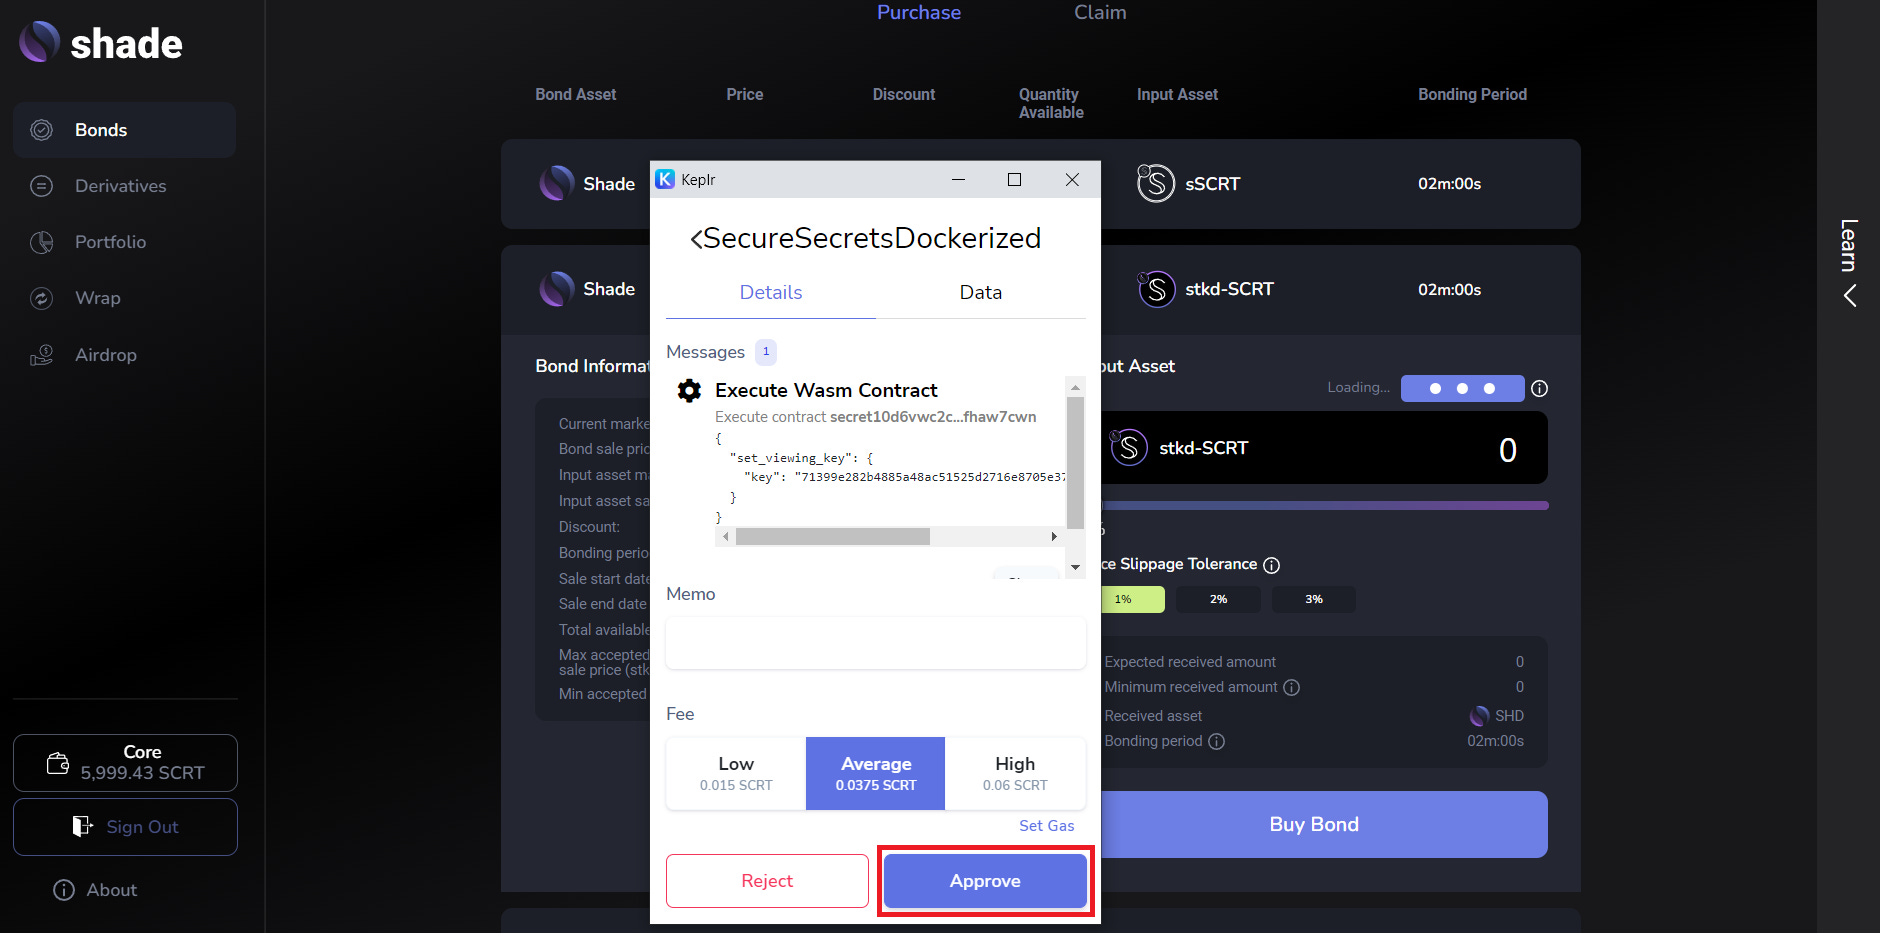
Task: Click the messages vertical scrollbar thumb
Action: [1076, 462]
